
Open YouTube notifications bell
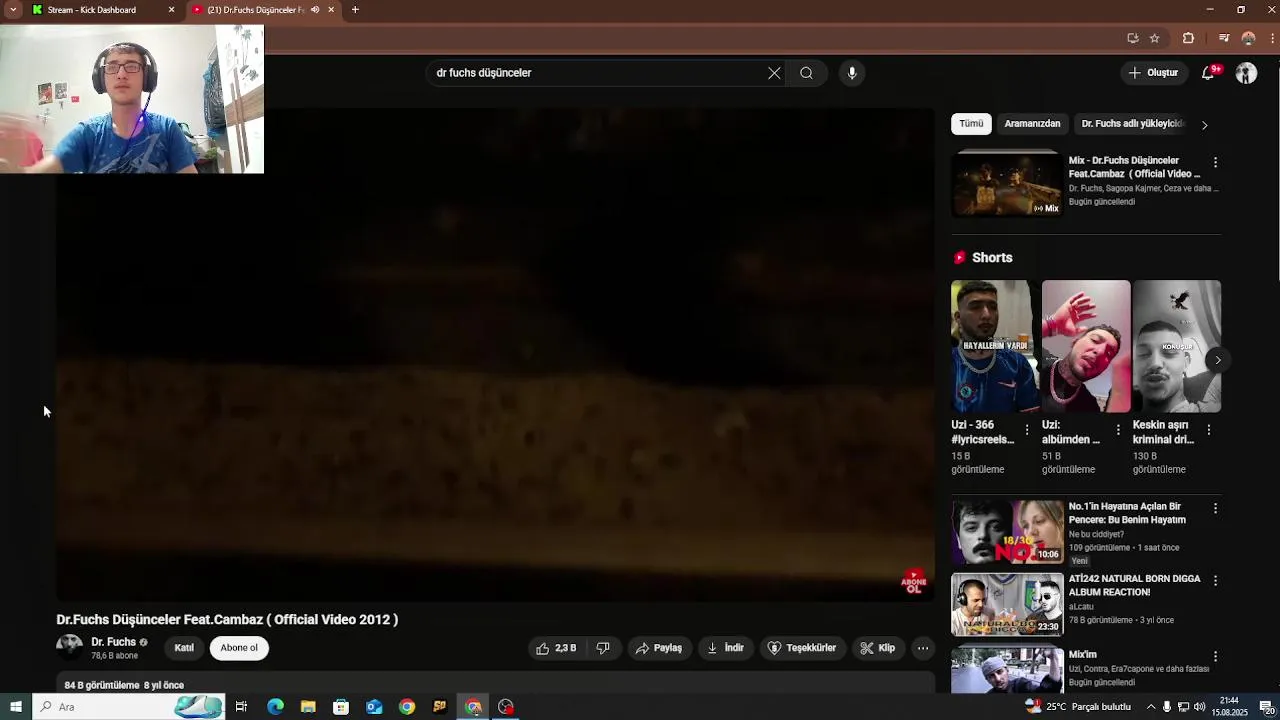(x=1208, y=73)
